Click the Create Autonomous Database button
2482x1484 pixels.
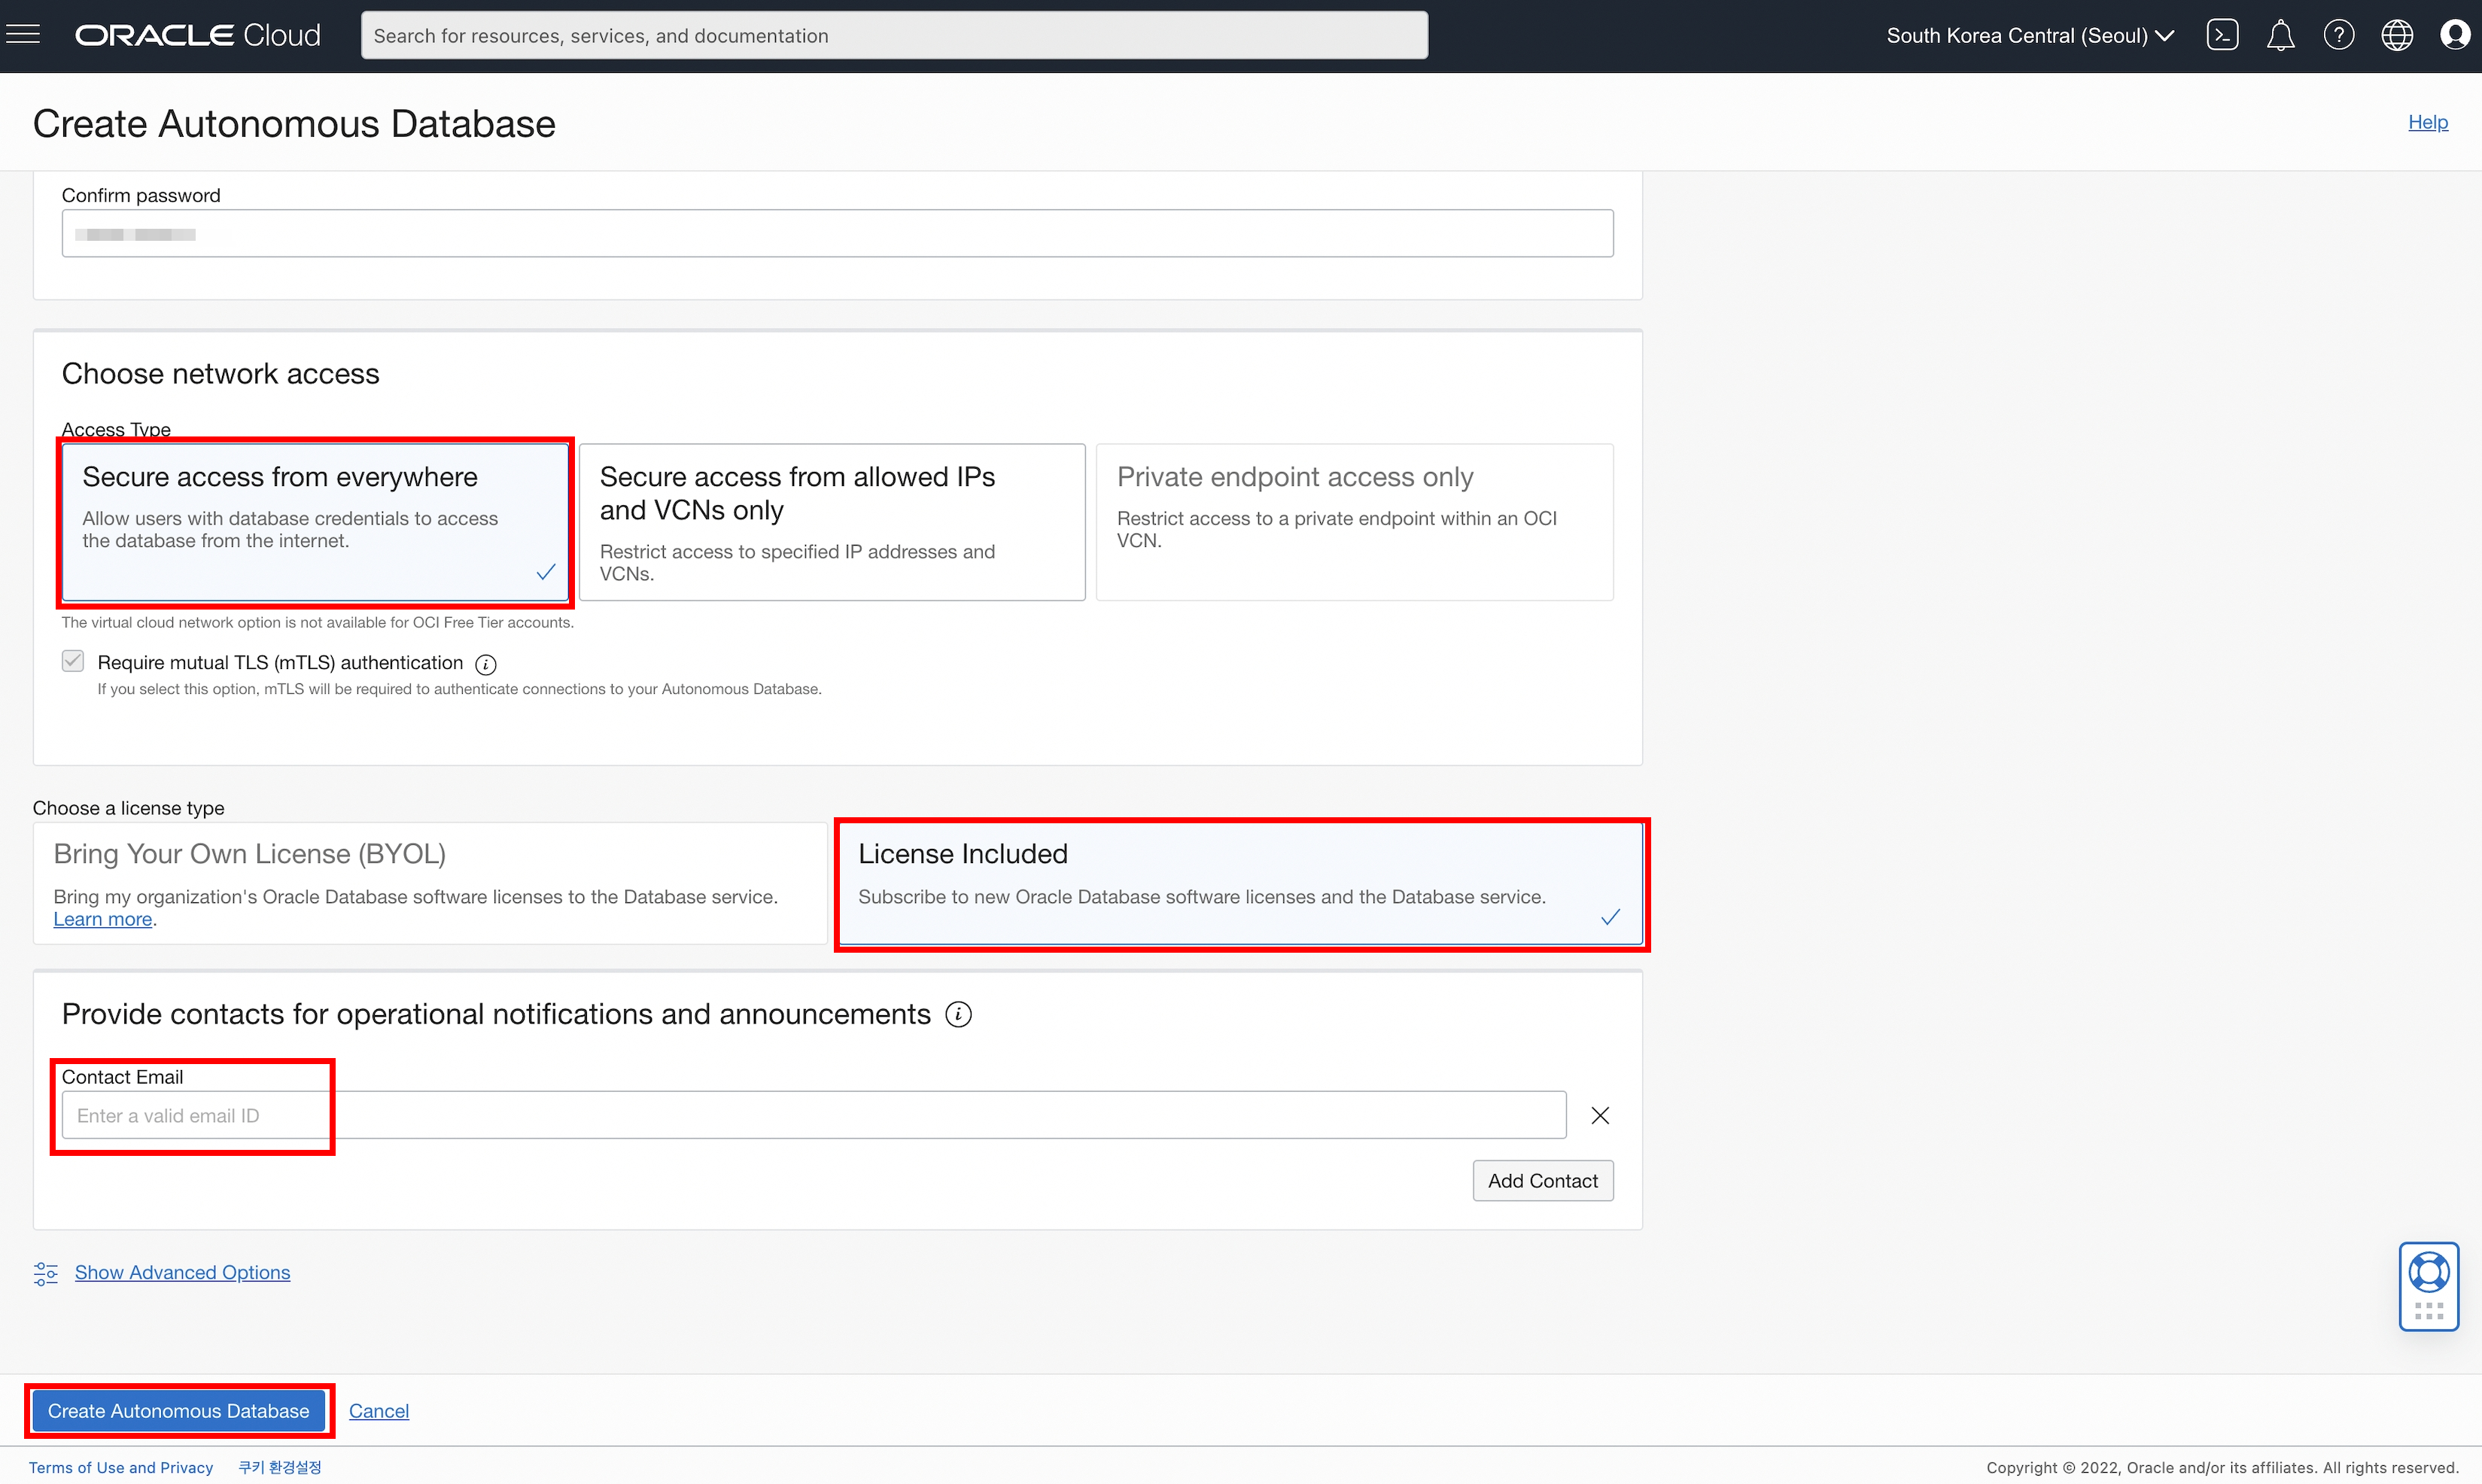(x=179, y=1410)
